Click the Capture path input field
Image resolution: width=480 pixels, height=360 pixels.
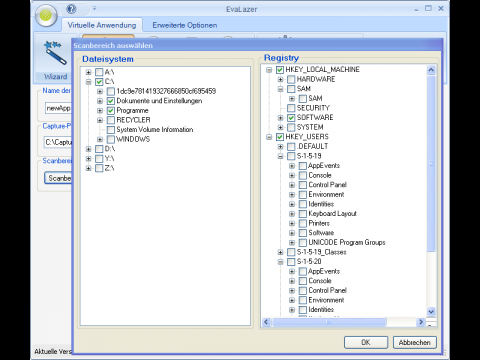pyautogui.click(x=58, y=142)
